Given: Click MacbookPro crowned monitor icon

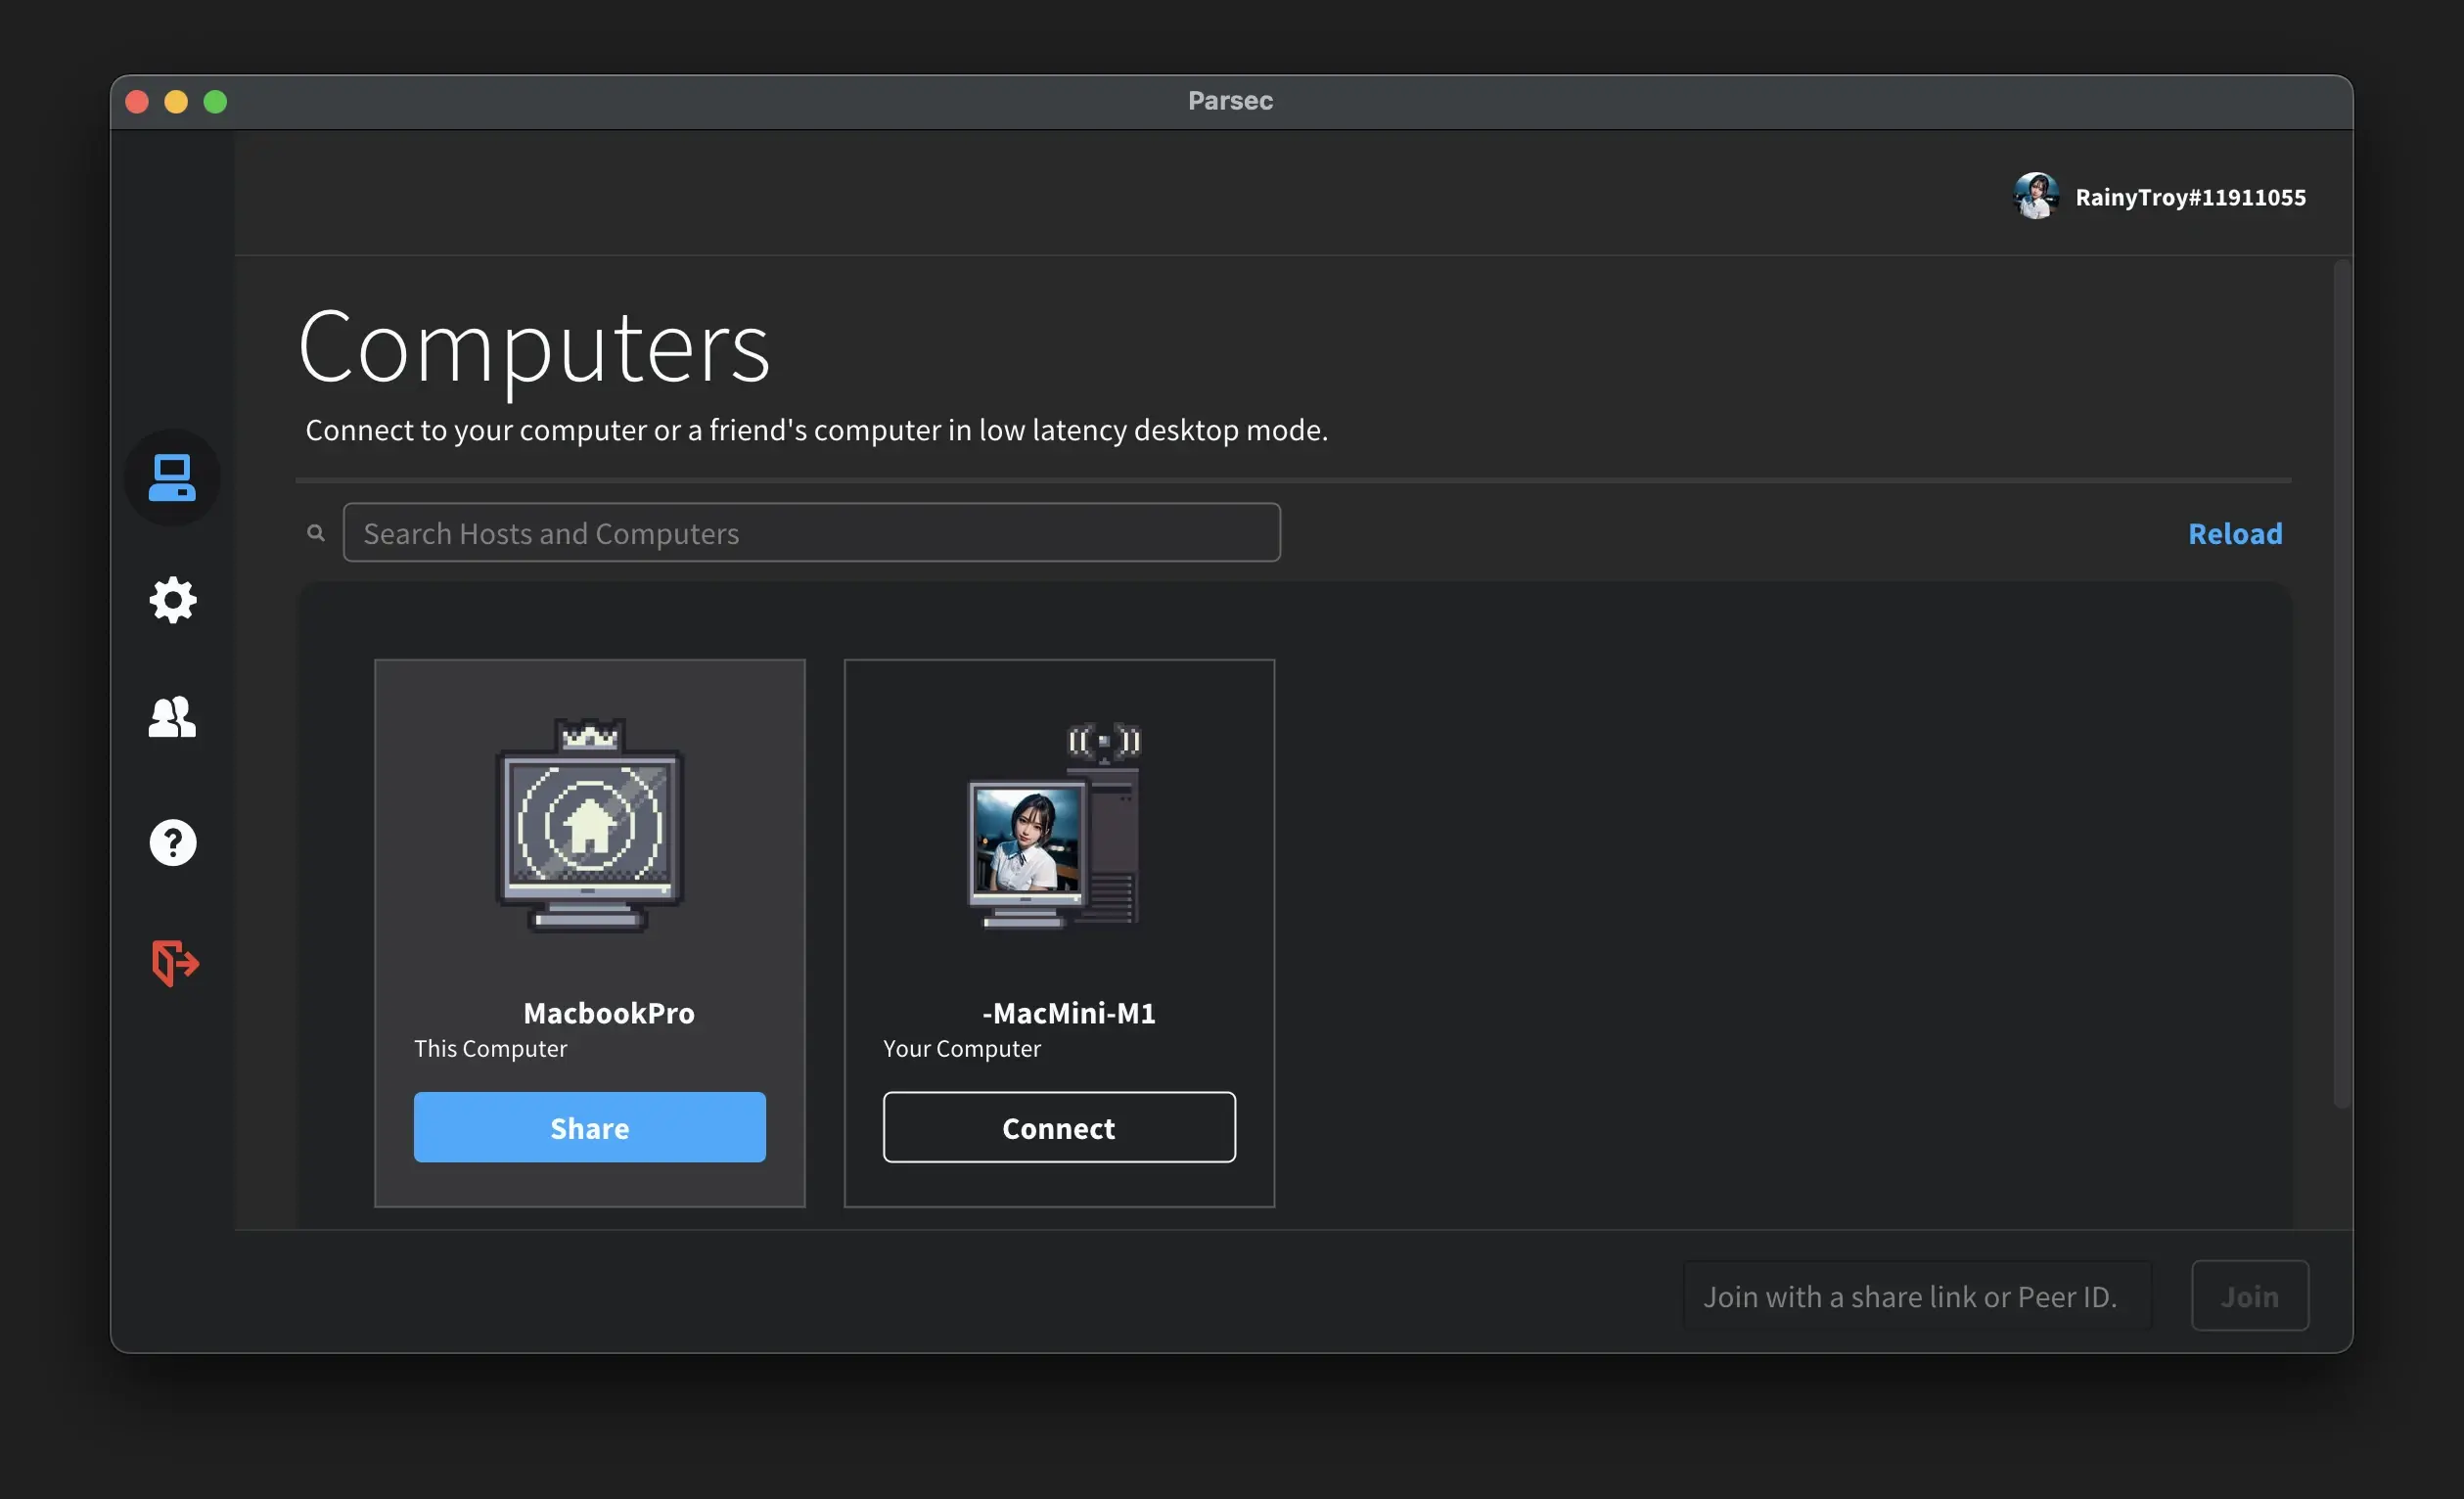Looking at the screenshot, I should [590, 825].
